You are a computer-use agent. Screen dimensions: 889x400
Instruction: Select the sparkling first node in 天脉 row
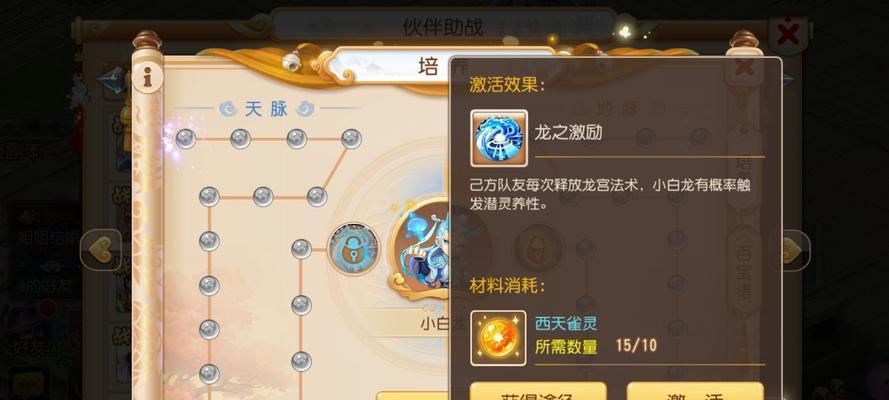pos(185,138)
